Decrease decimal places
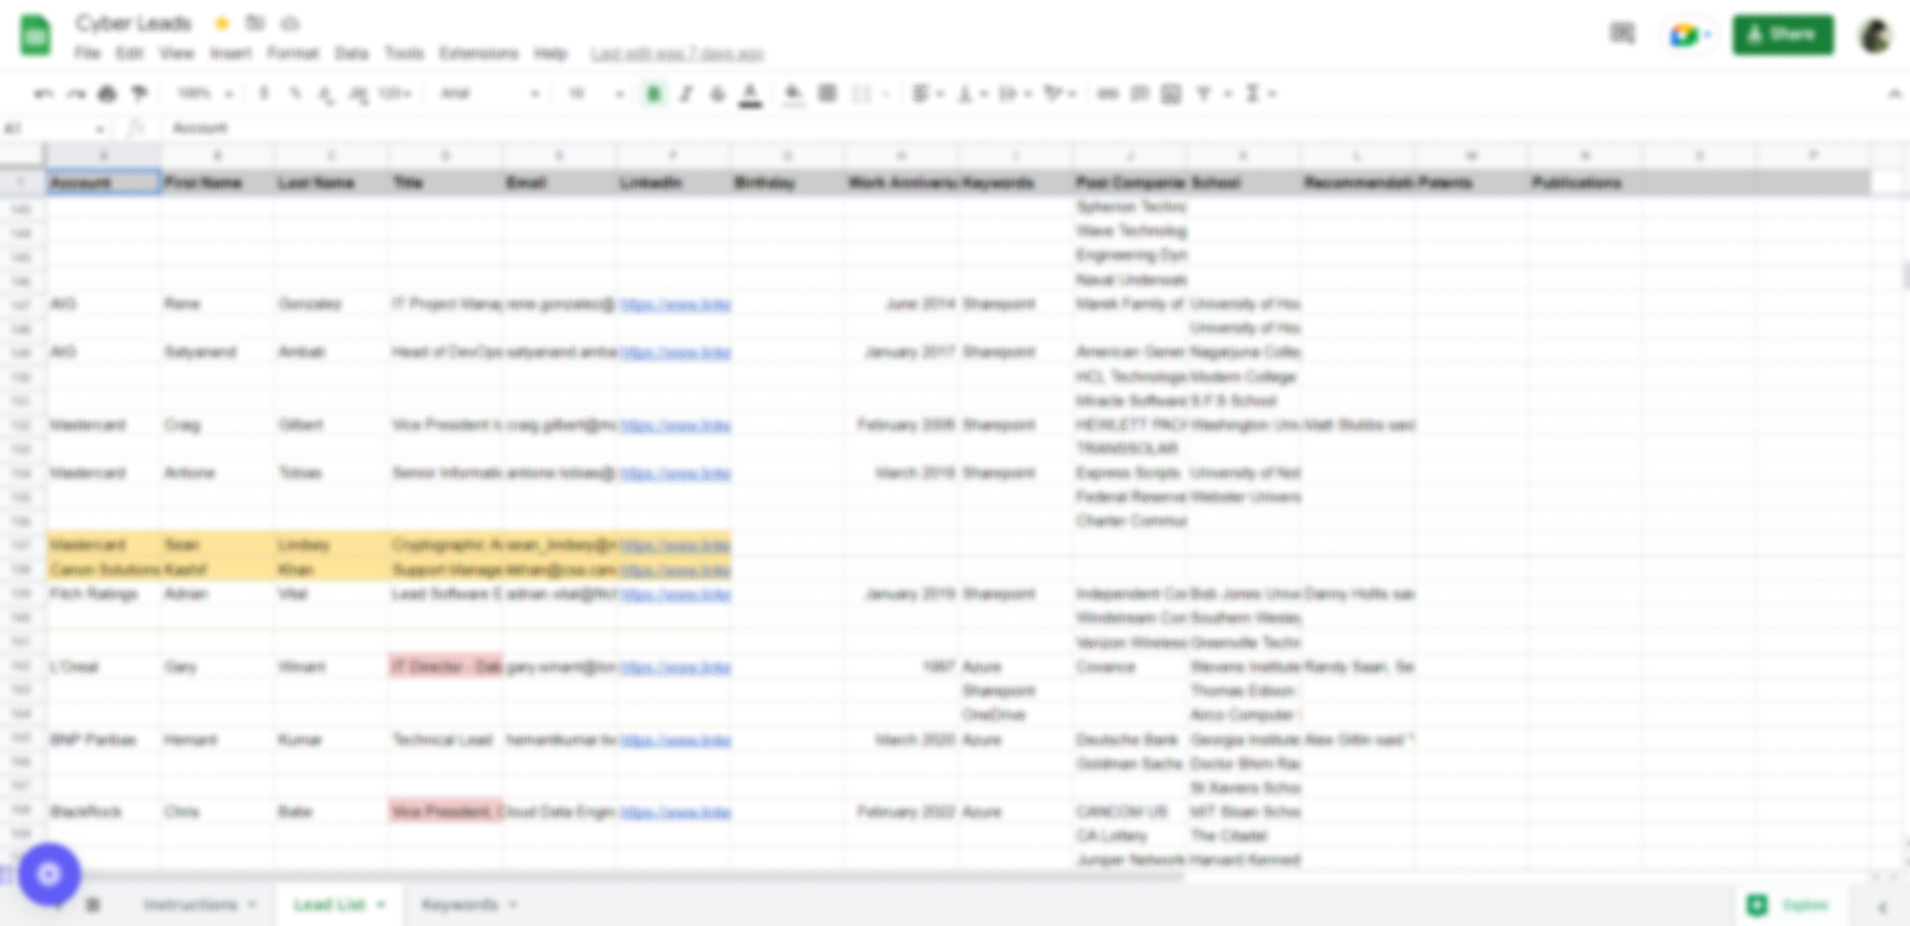Image resolution: width=1910 pixels, height=926 pixels. click(326, 94)
